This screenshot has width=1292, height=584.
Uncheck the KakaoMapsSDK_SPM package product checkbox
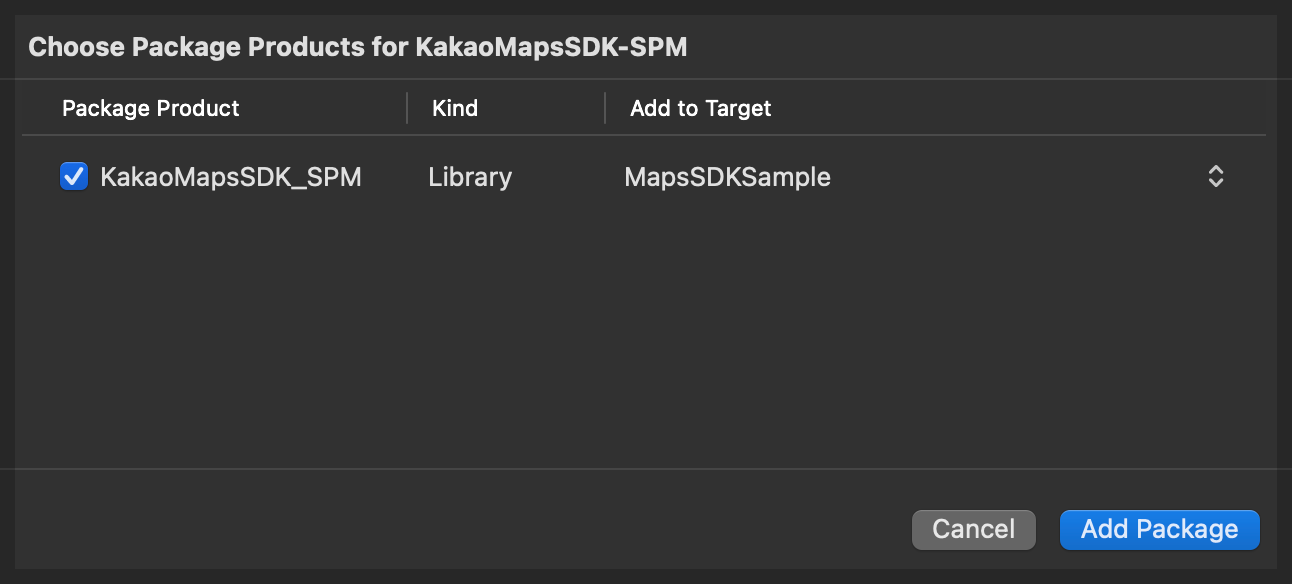[x=74, y=177]
